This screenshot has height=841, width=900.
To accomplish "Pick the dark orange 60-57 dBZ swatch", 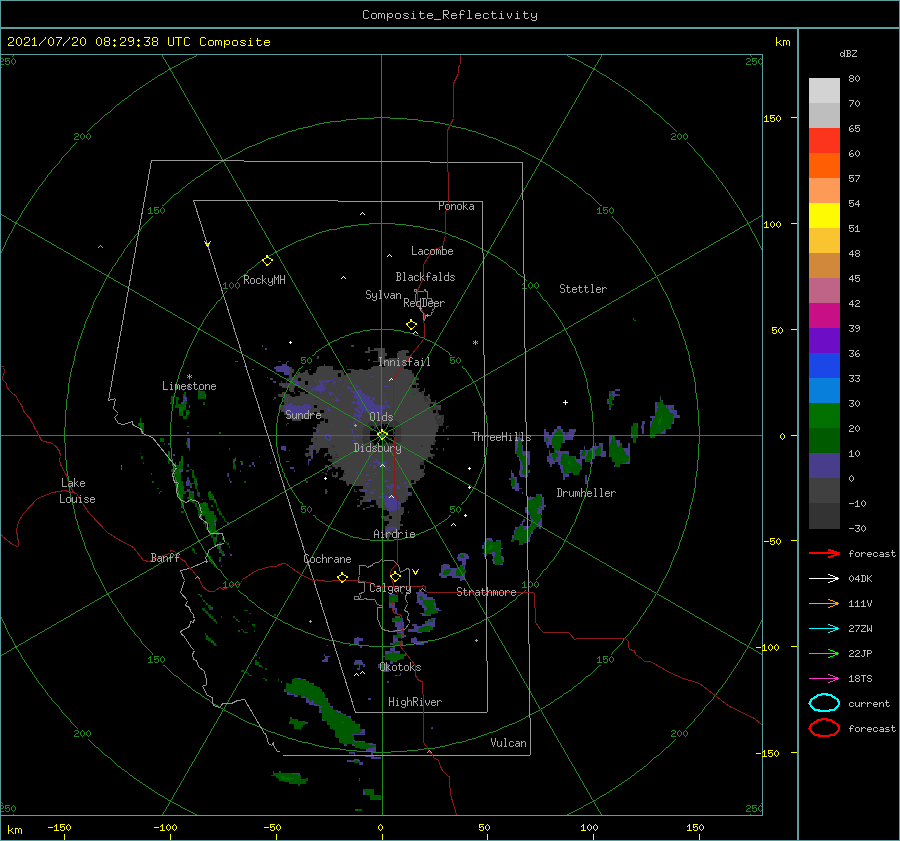I will [x=824, y=166].
